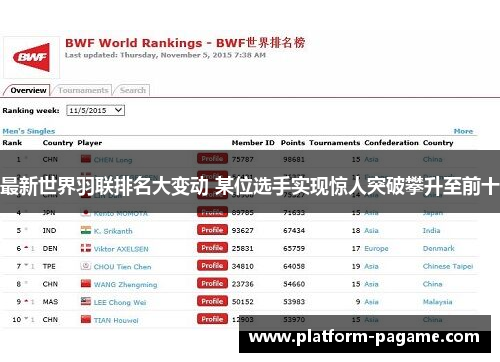Click Profile button for Kento MOMOTA
The height and width of the screenshot is (362, 500).
(x=212, y=212)
